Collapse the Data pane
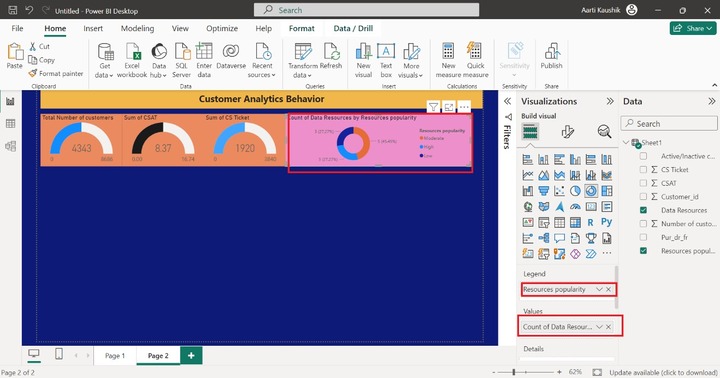The width and height of the screenshot is (720, 378). 711,101
